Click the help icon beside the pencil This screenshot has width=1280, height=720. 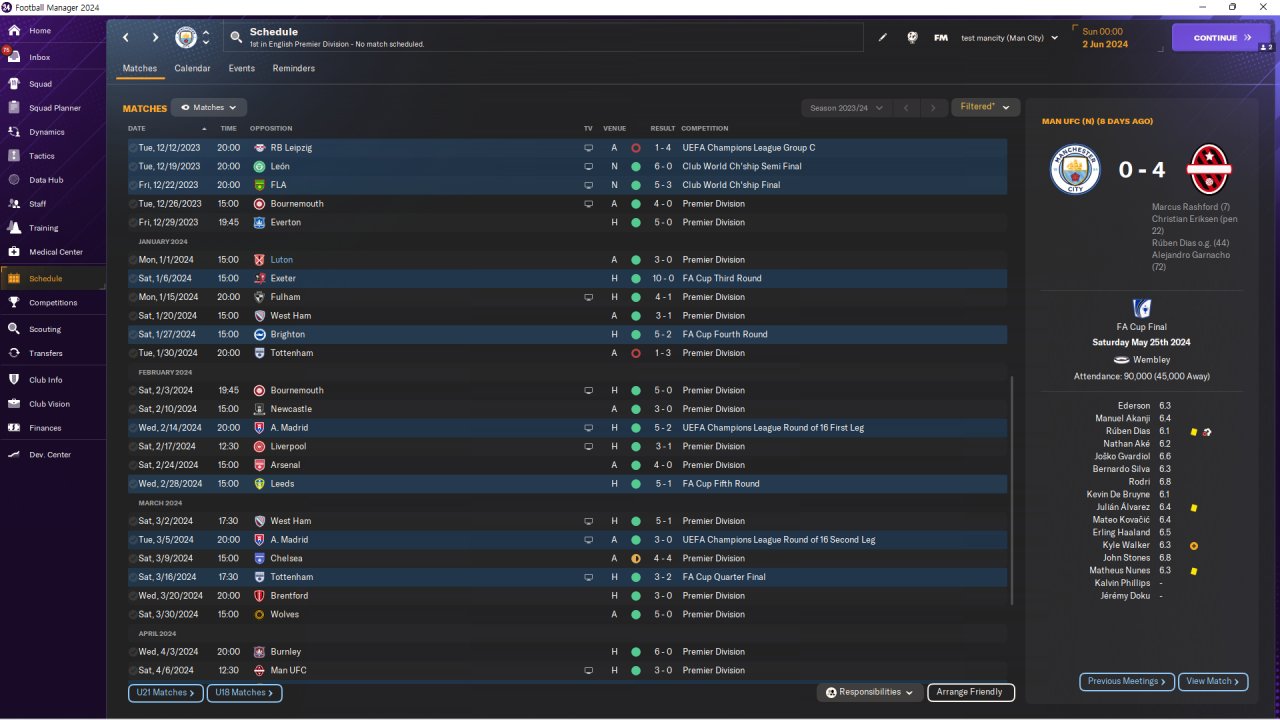[x=912, y=38]
